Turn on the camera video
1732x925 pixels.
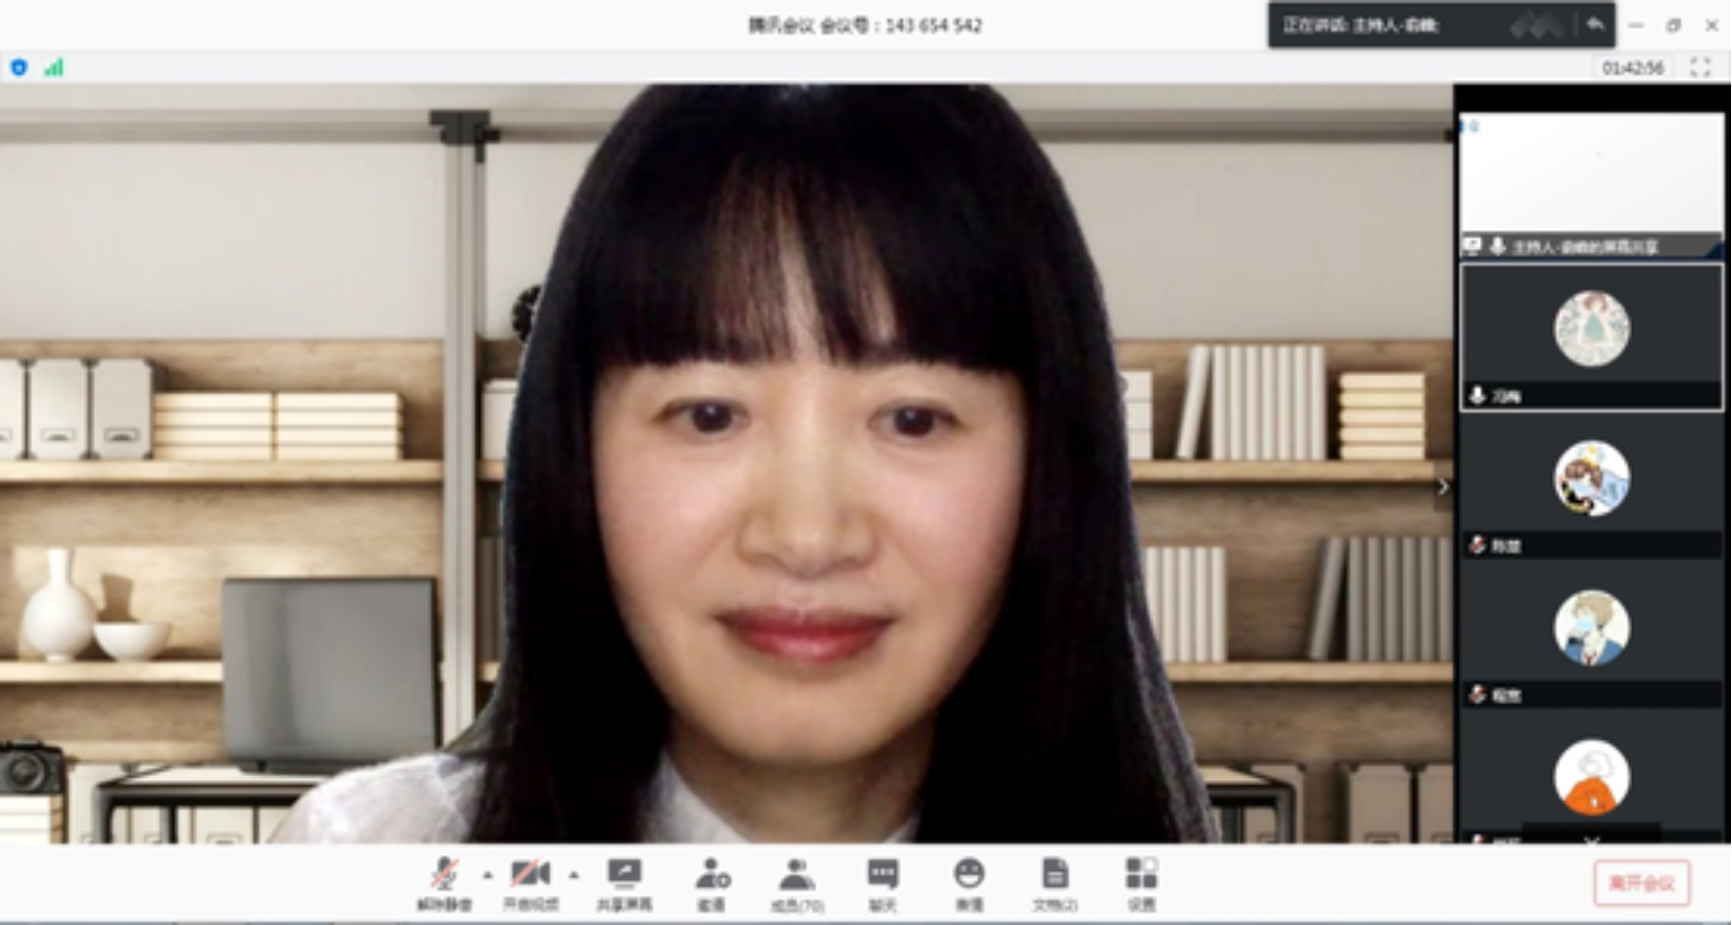[x=530, y=882]
